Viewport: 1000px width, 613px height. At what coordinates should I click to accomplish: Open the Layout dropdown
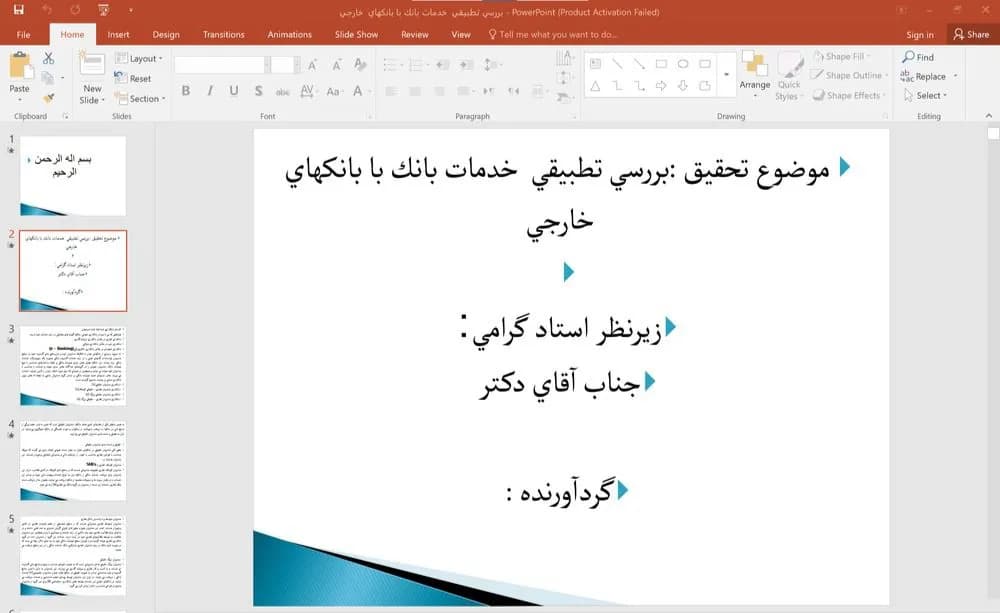(138, 58)
